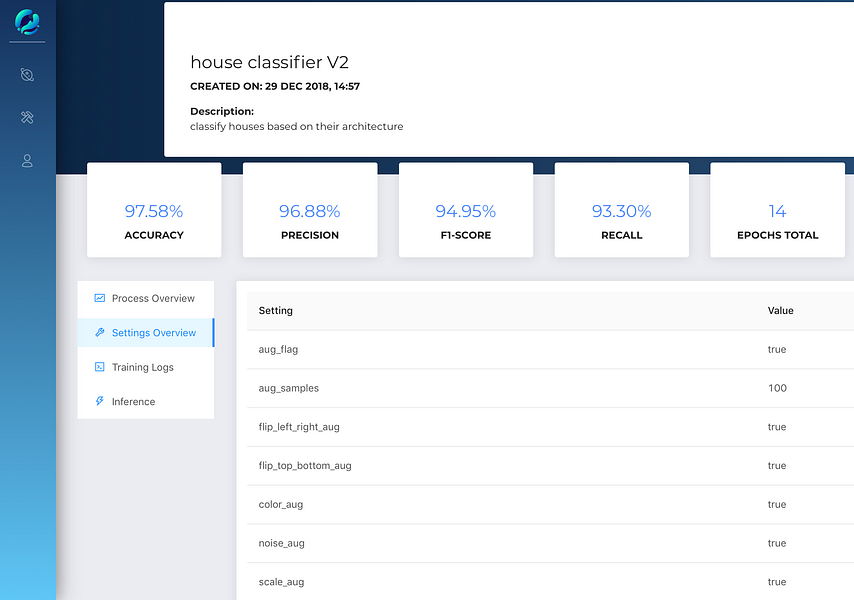Open the eye-target icon in sidebar
Screen dimensions: 854x600
pyautogui.click(x=27, y=75)
